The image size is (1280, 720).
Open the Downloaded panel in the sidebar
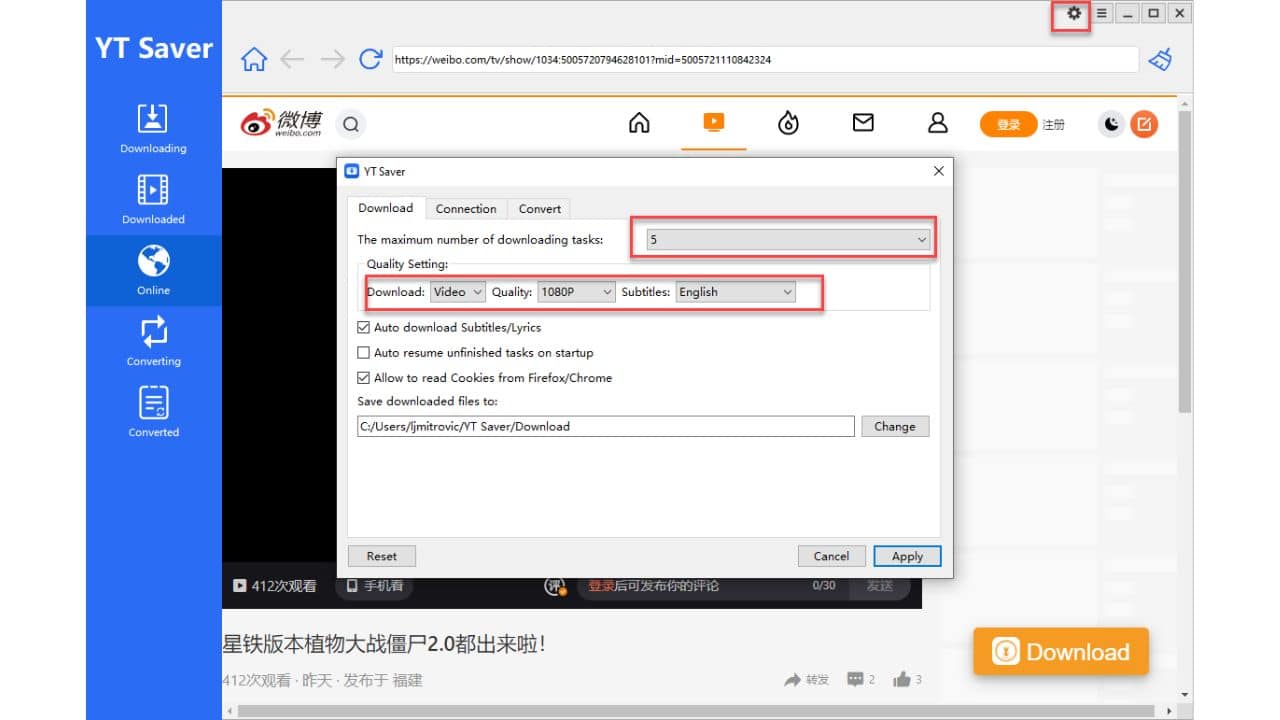[153, 198]
